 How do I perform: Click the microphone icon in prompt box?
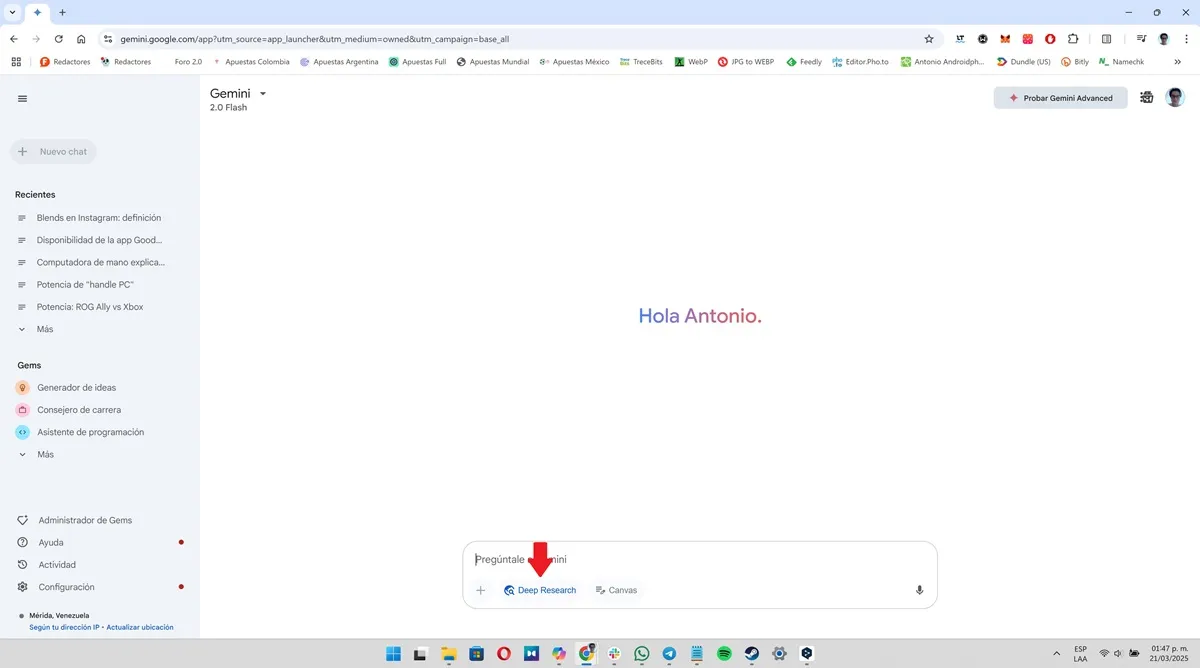click(919, 590)
